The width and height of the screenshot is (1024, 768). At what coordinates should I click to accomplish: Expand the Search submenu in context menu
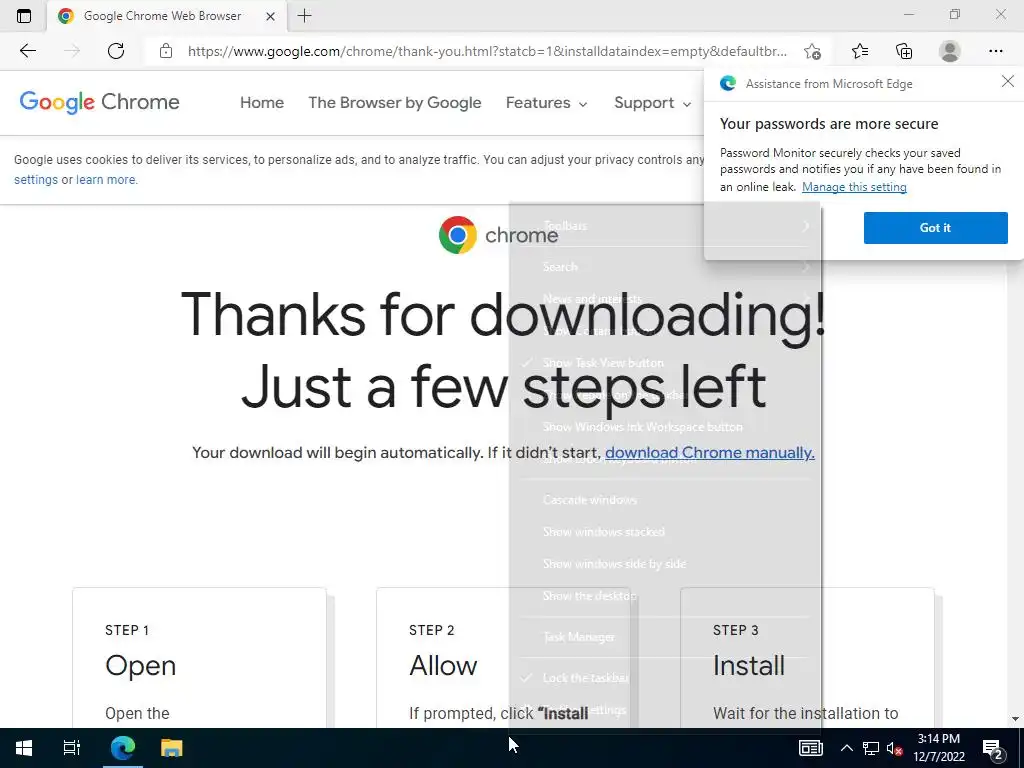[x=667, y=266]
